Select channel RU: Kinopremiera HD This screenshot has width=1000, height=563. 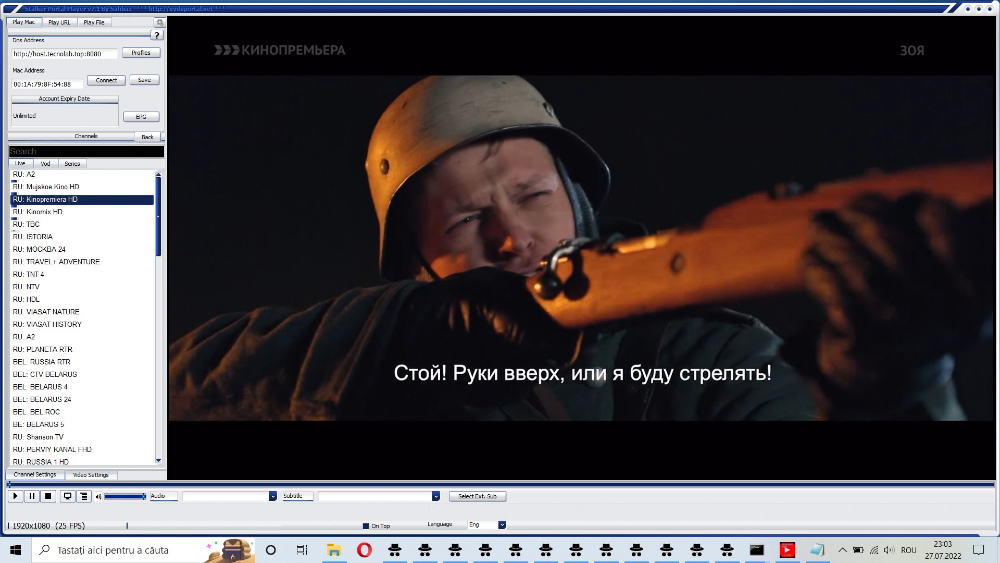click(x=82, y=200)
